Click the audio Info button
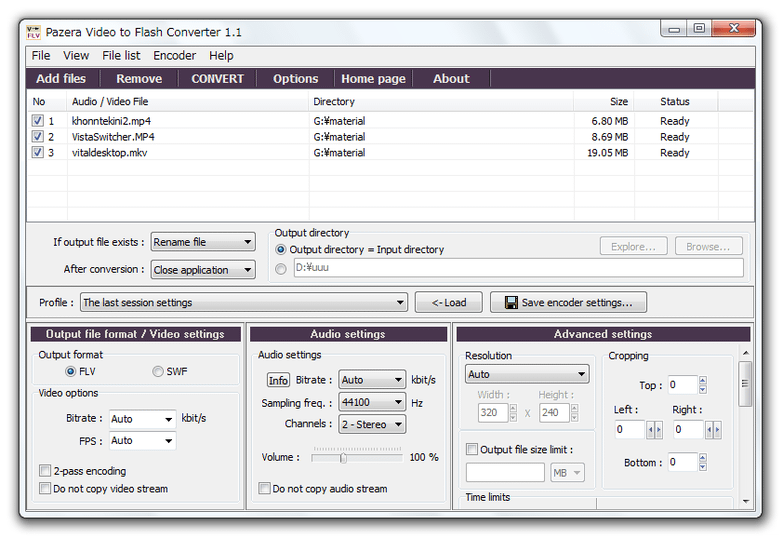 pyautogui.click(x=278, y=380)
